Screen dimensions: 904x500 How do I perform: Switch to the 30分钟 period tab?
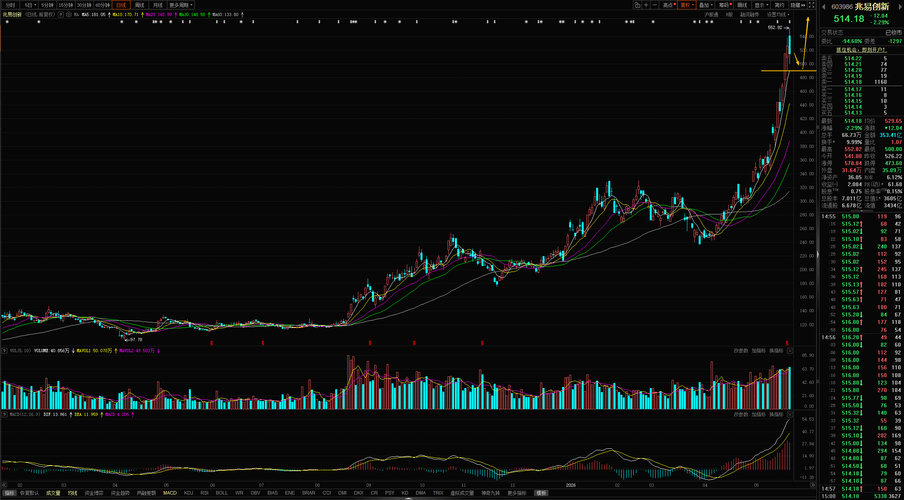pyautogui.click(x=84, y=5)
